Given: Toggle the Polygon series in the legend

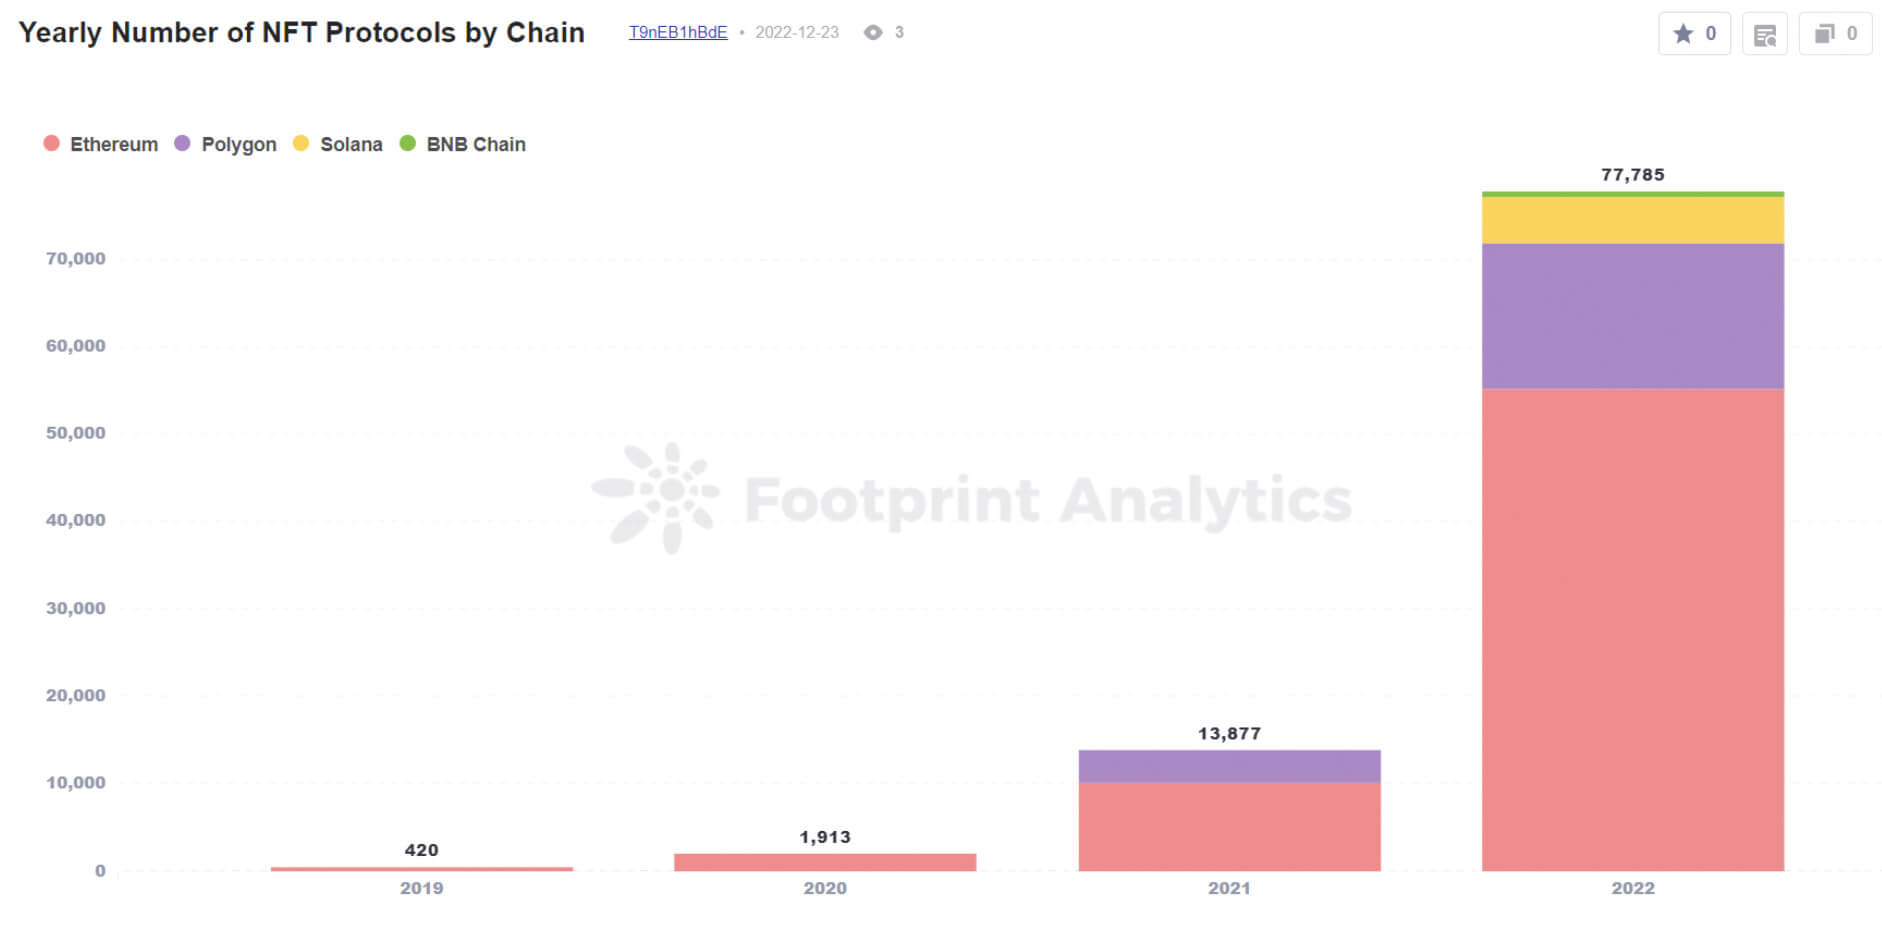Looking at the screenshot, I should (x=238, y=143).
